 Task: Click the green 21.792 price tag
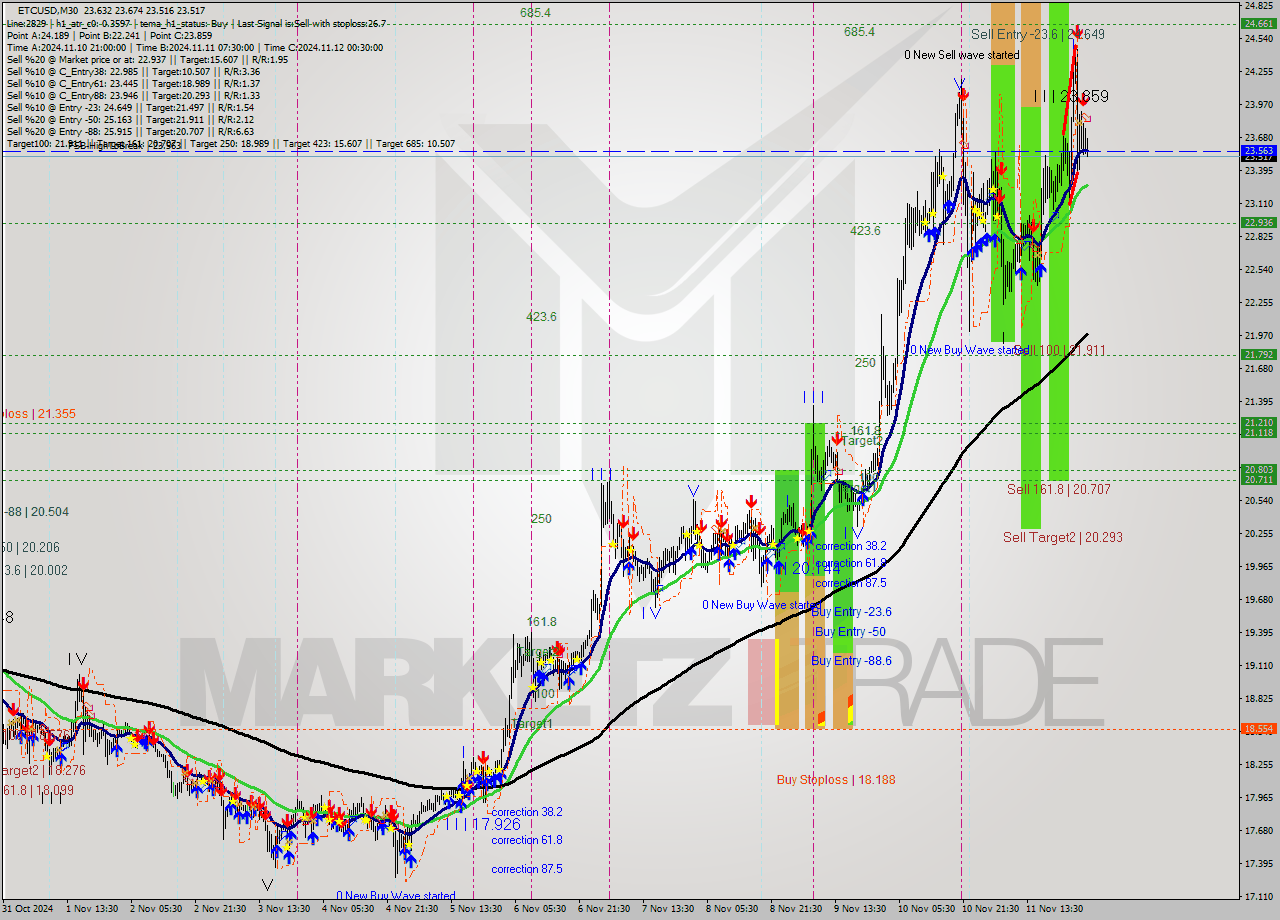(x=1258, y=354)
